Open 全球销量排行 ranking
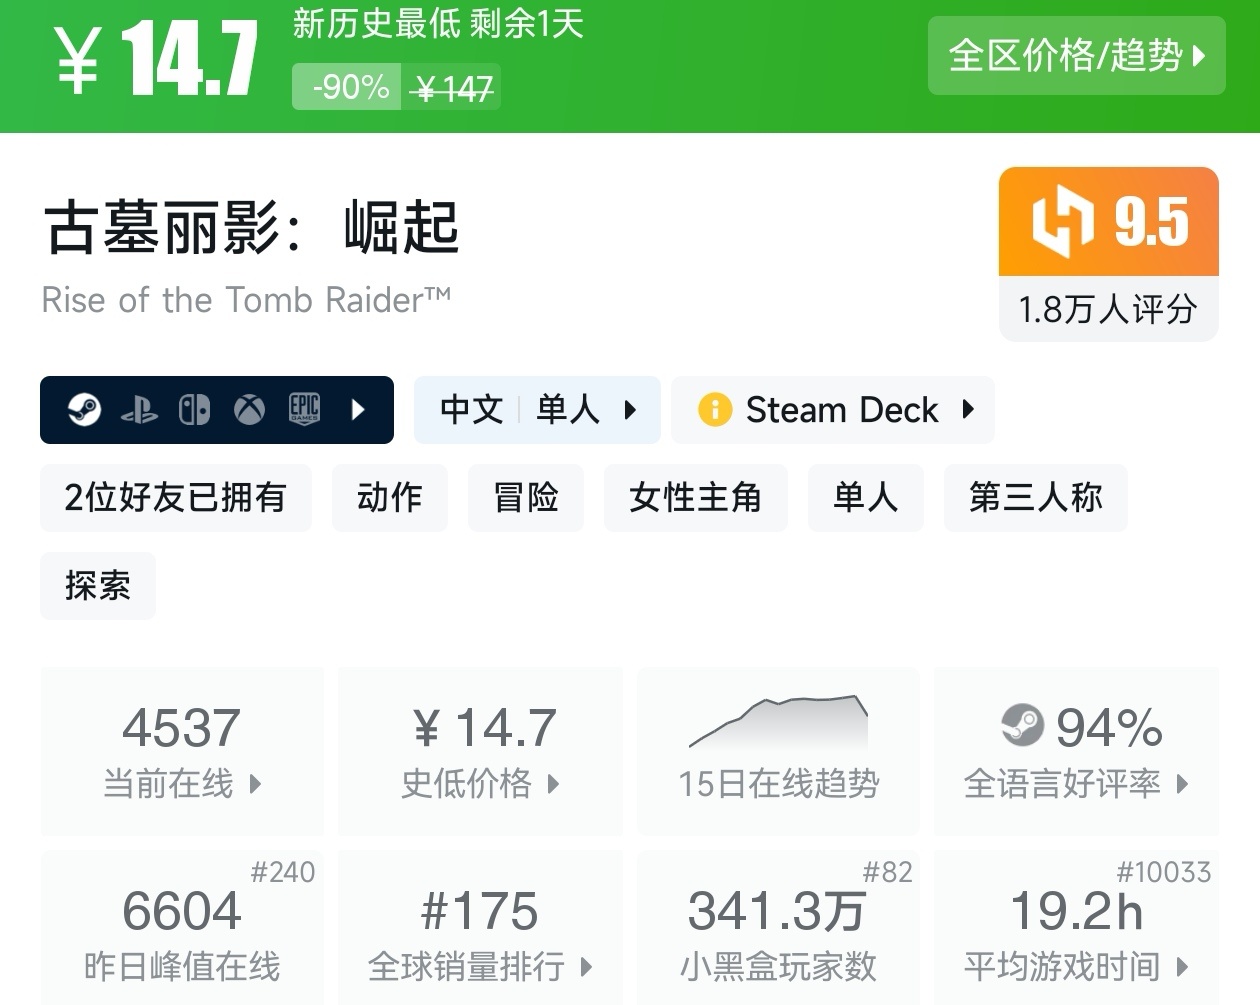The width and height of the screenshot is (1260, 1005). 481,932
